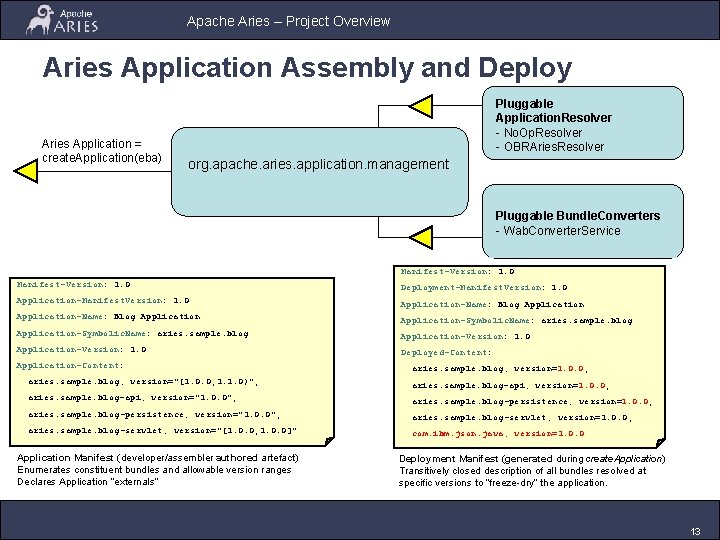Click the red com.ibm.json.java line

(498, 433)
